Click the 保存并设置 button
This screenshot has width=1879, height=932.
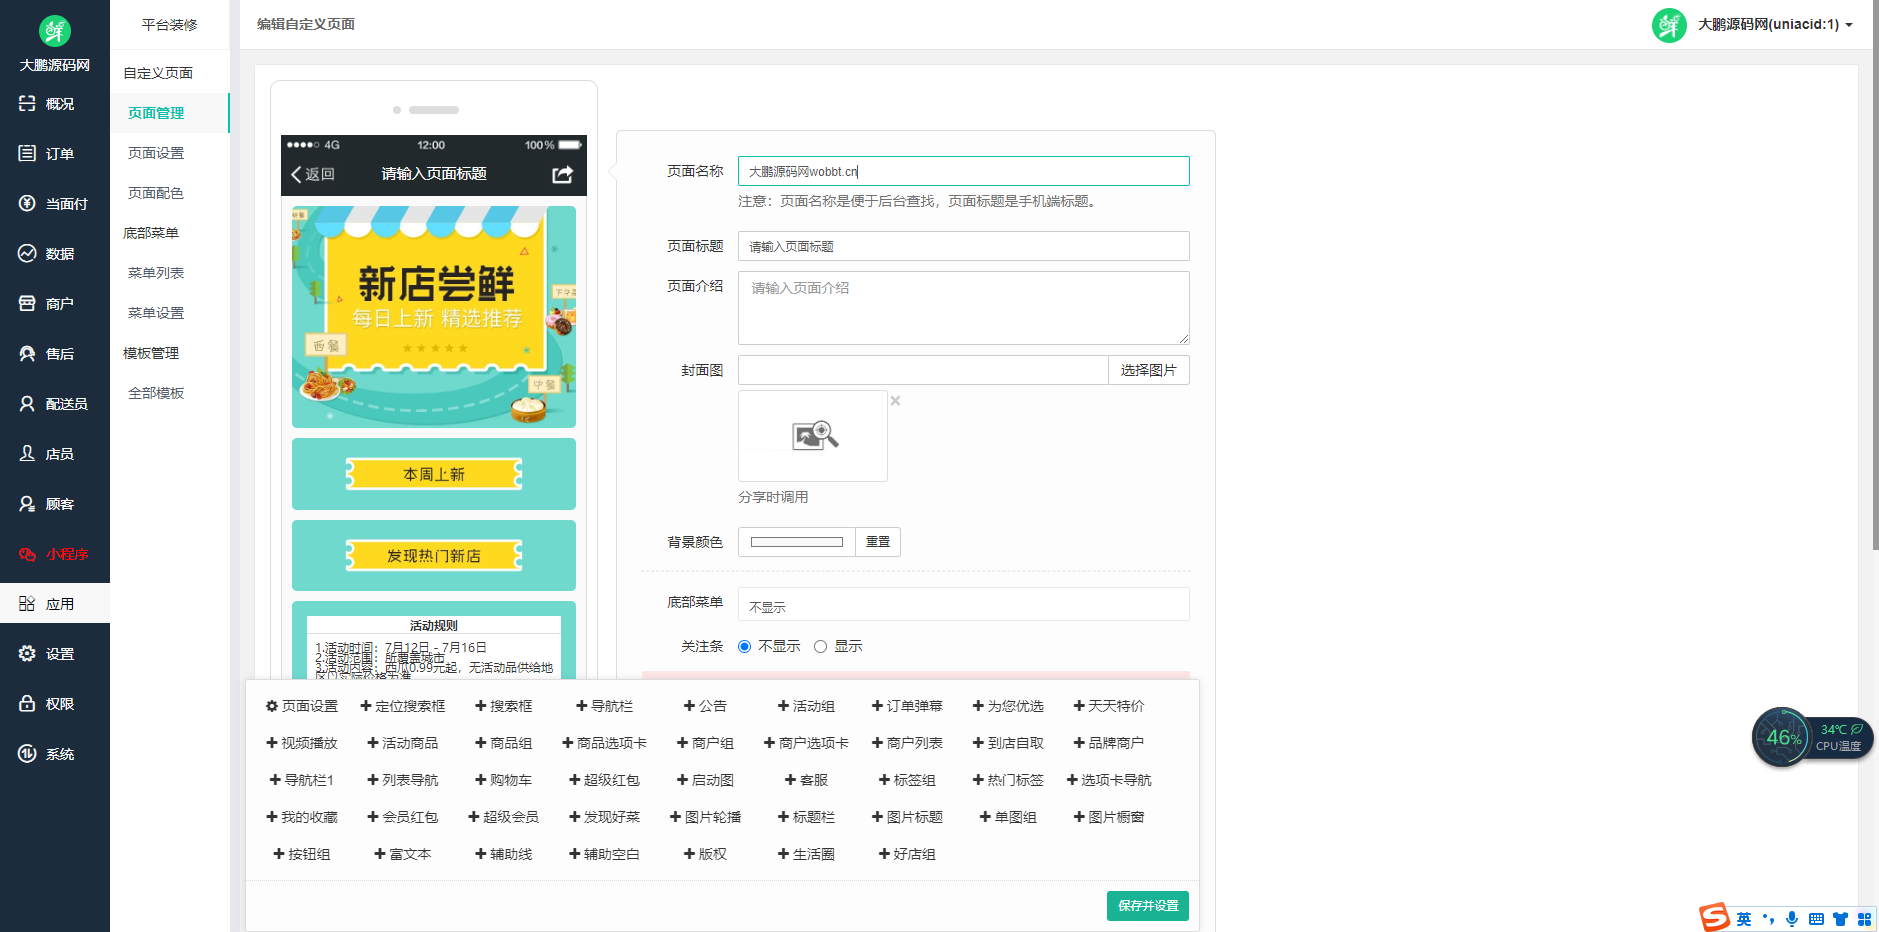point(1147,905)
